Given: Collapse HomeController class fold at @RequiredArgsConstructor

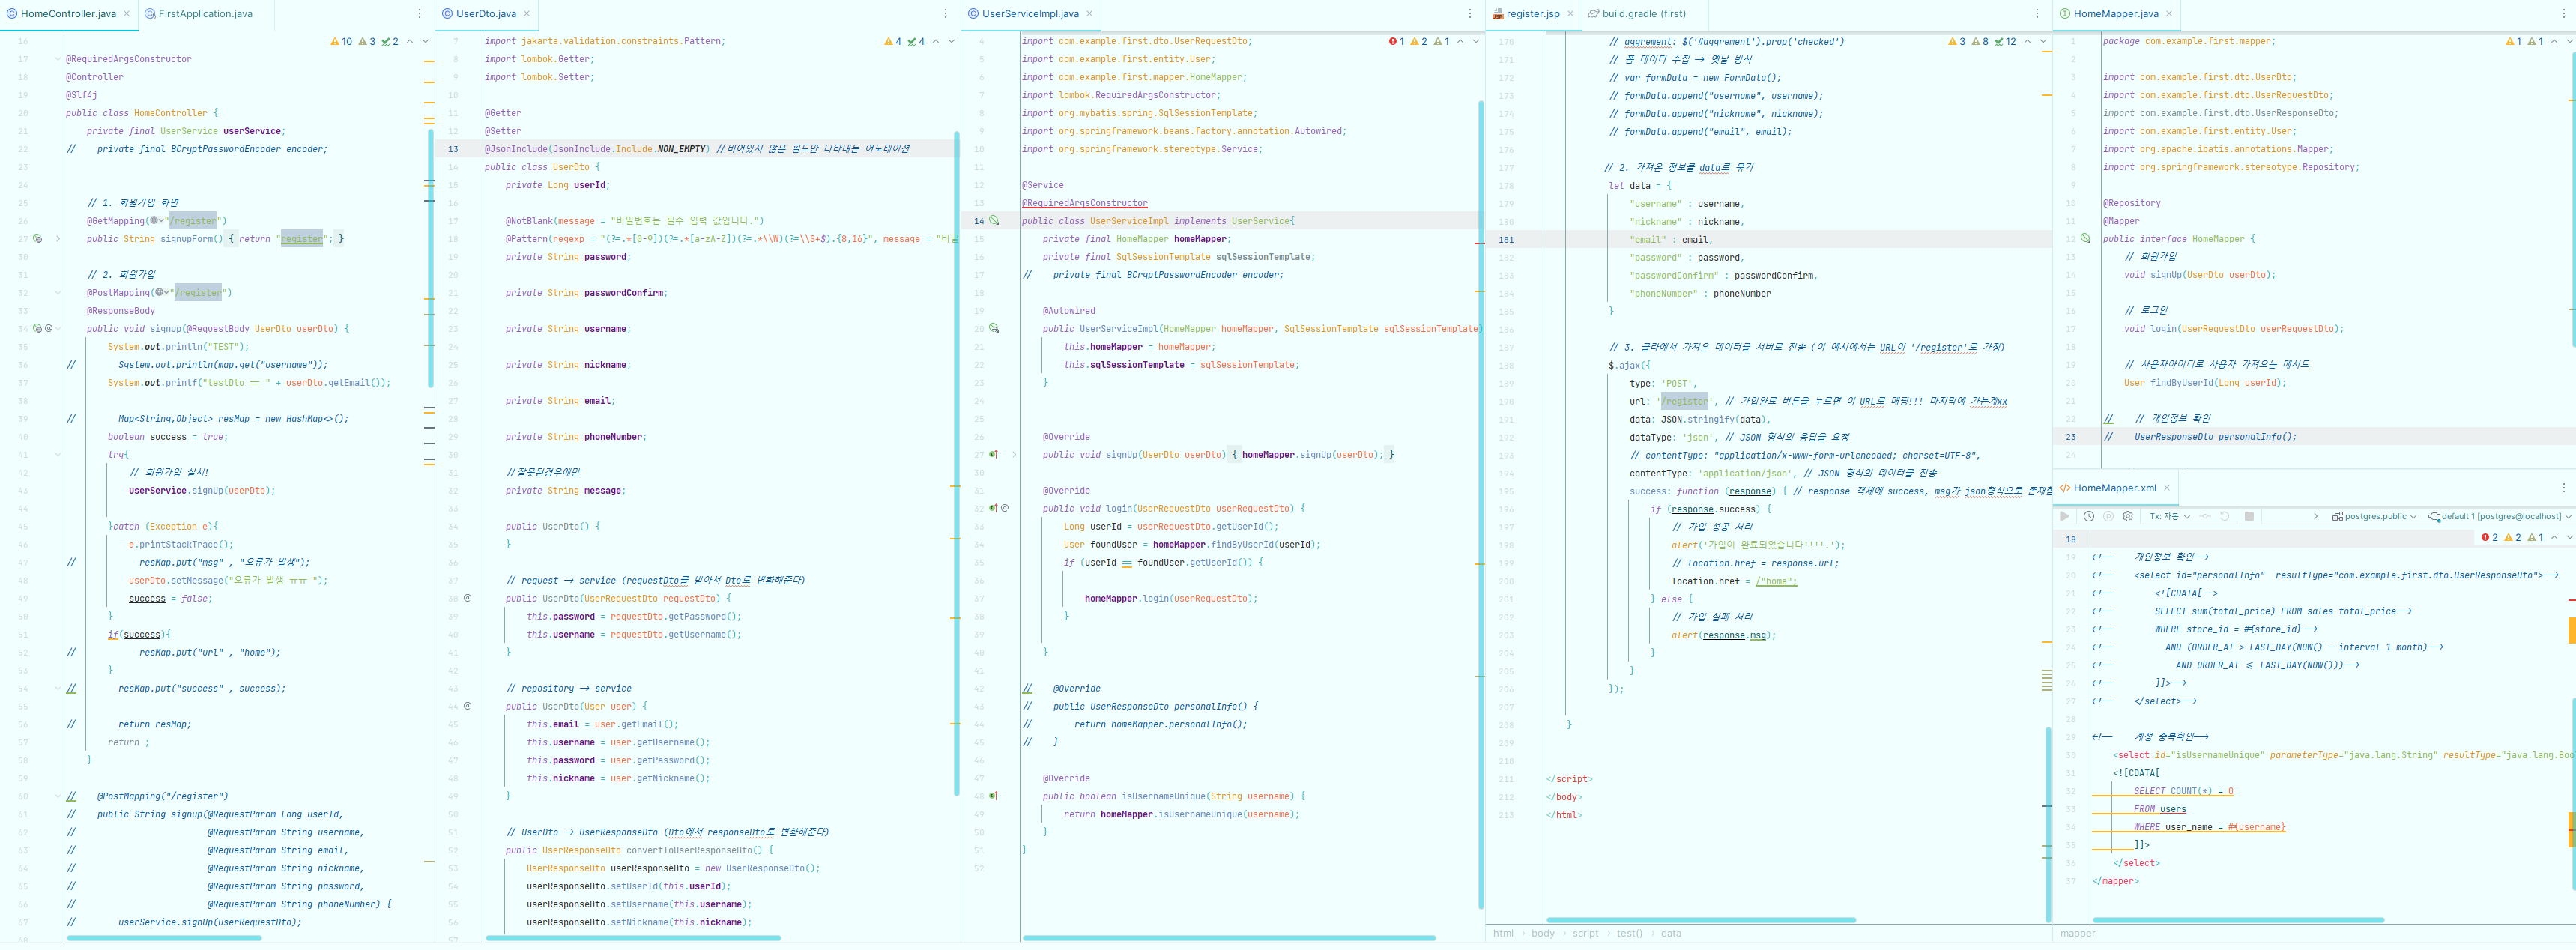Looking at the screenshot, I should pos(58,59).
